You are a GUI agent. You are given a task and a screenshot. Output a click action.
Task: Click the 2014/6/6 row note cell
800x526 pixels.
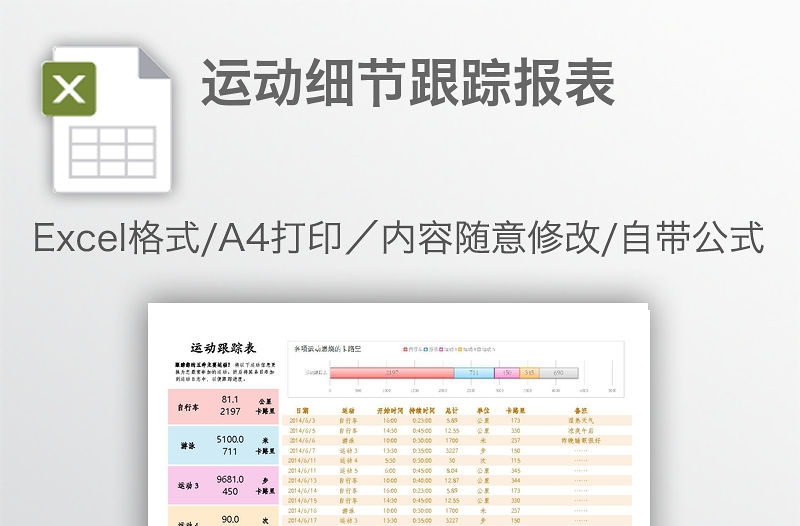pyautogui.click(x=581, y=440)
